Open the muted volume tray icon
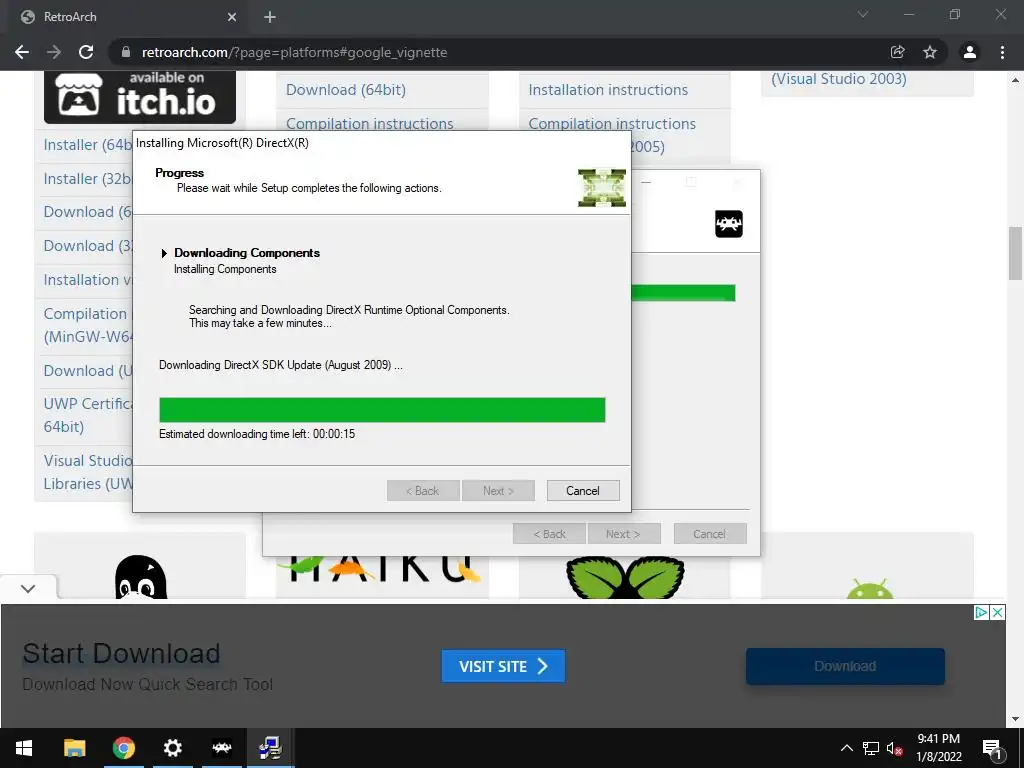1024x768 pixels. coord(894,748)
